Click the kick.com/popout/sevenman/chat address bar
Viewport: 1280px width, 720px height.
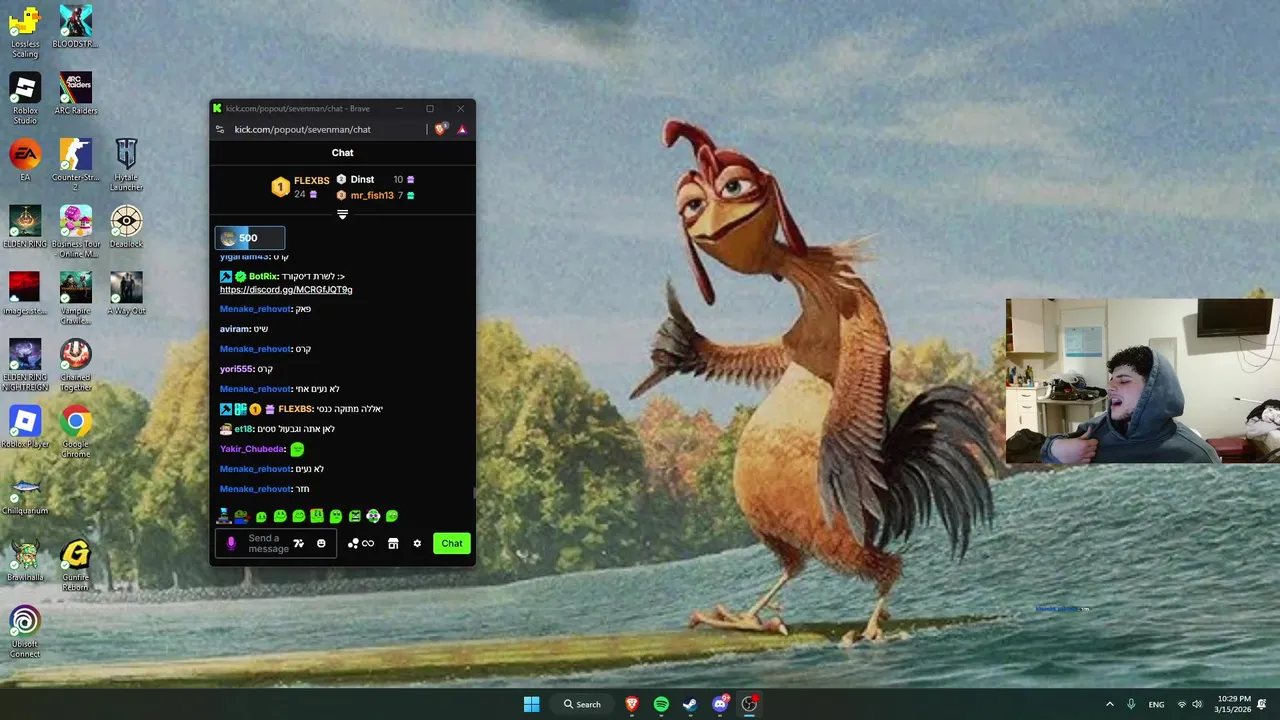tap(302, 129)
